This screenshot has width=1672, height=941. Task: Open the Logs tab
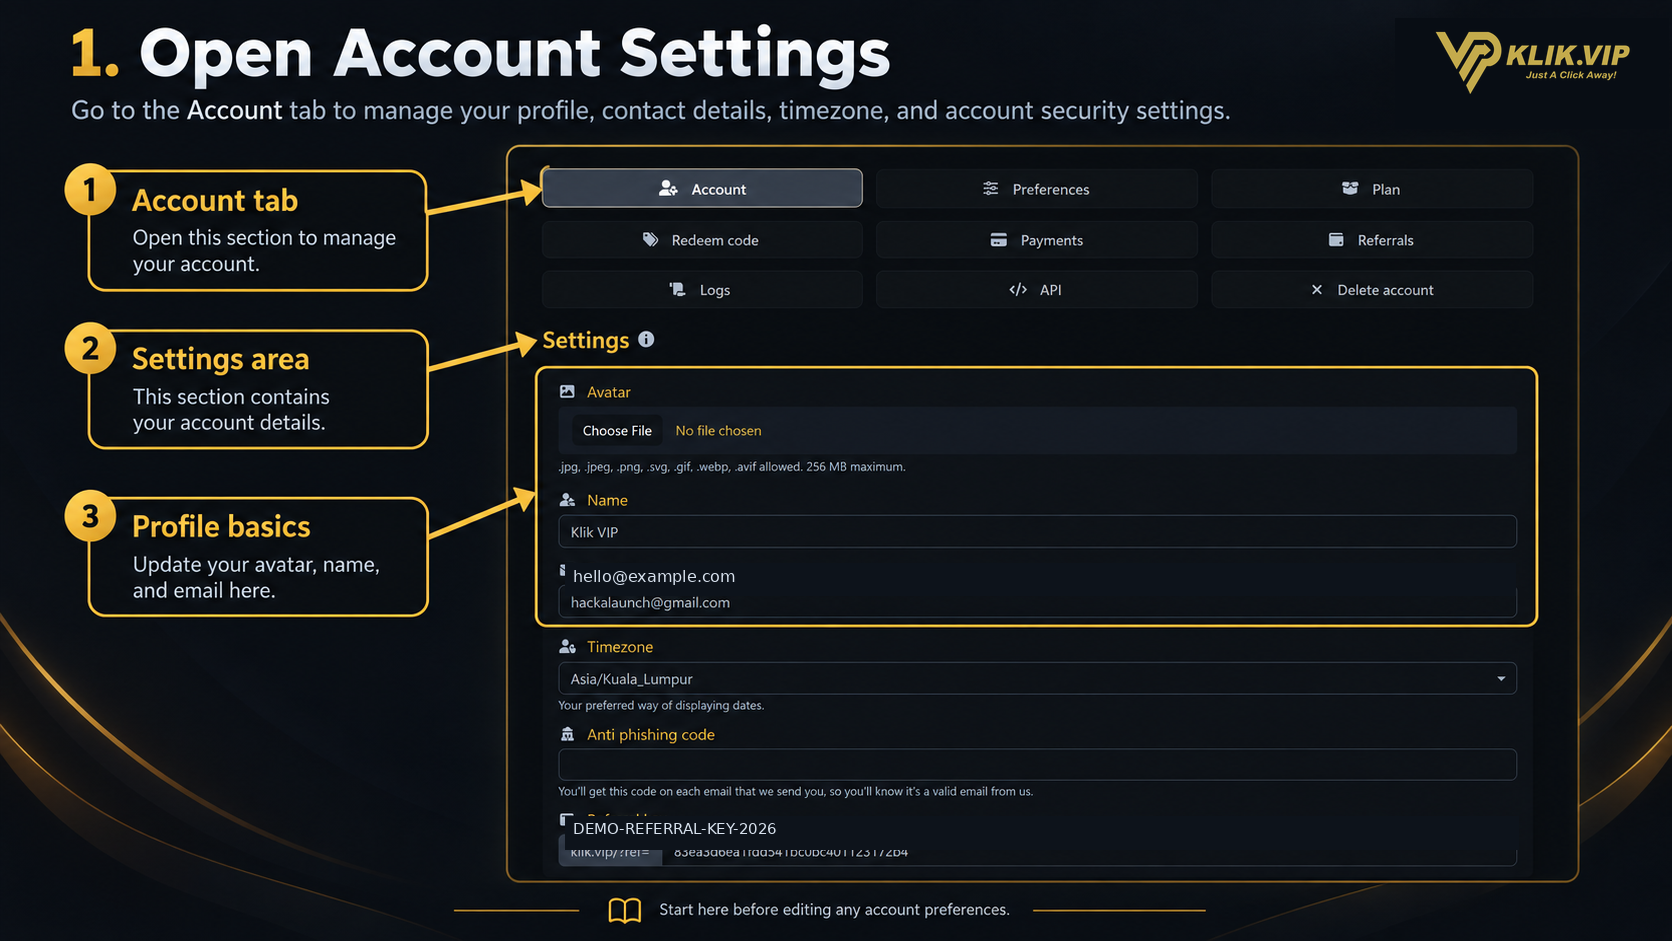click(x=702, y=289)
